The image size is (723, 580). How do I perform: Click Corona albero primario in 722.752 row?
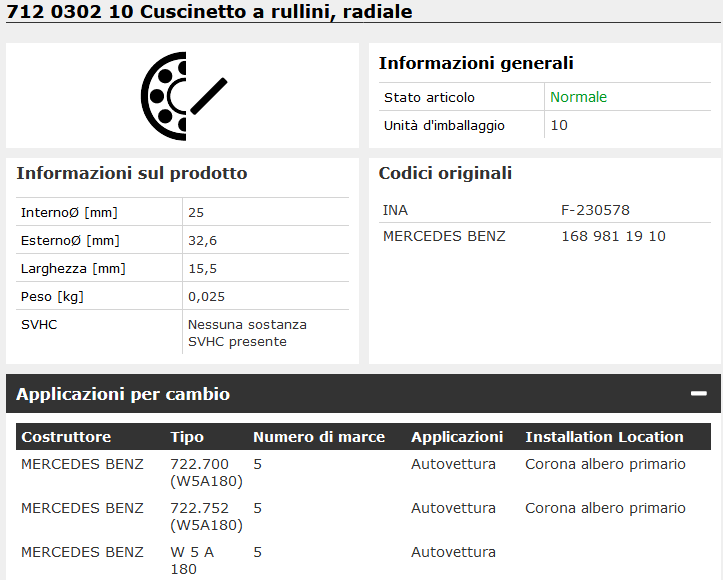pos(605,508)
